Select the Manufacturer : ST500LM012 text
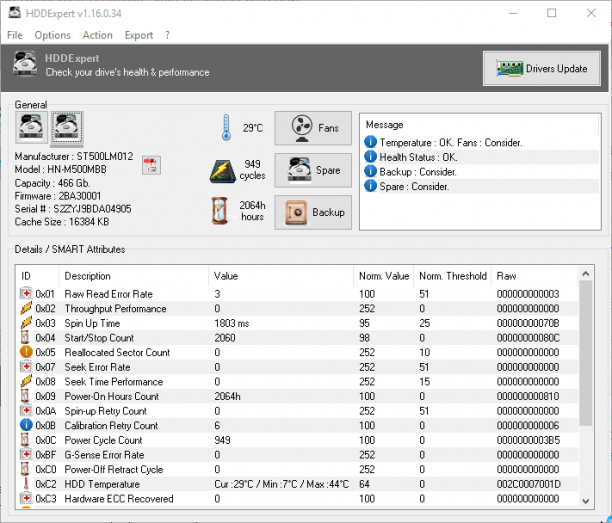The width and height of the screenshot is (612, 523). (x=74, y=157)
